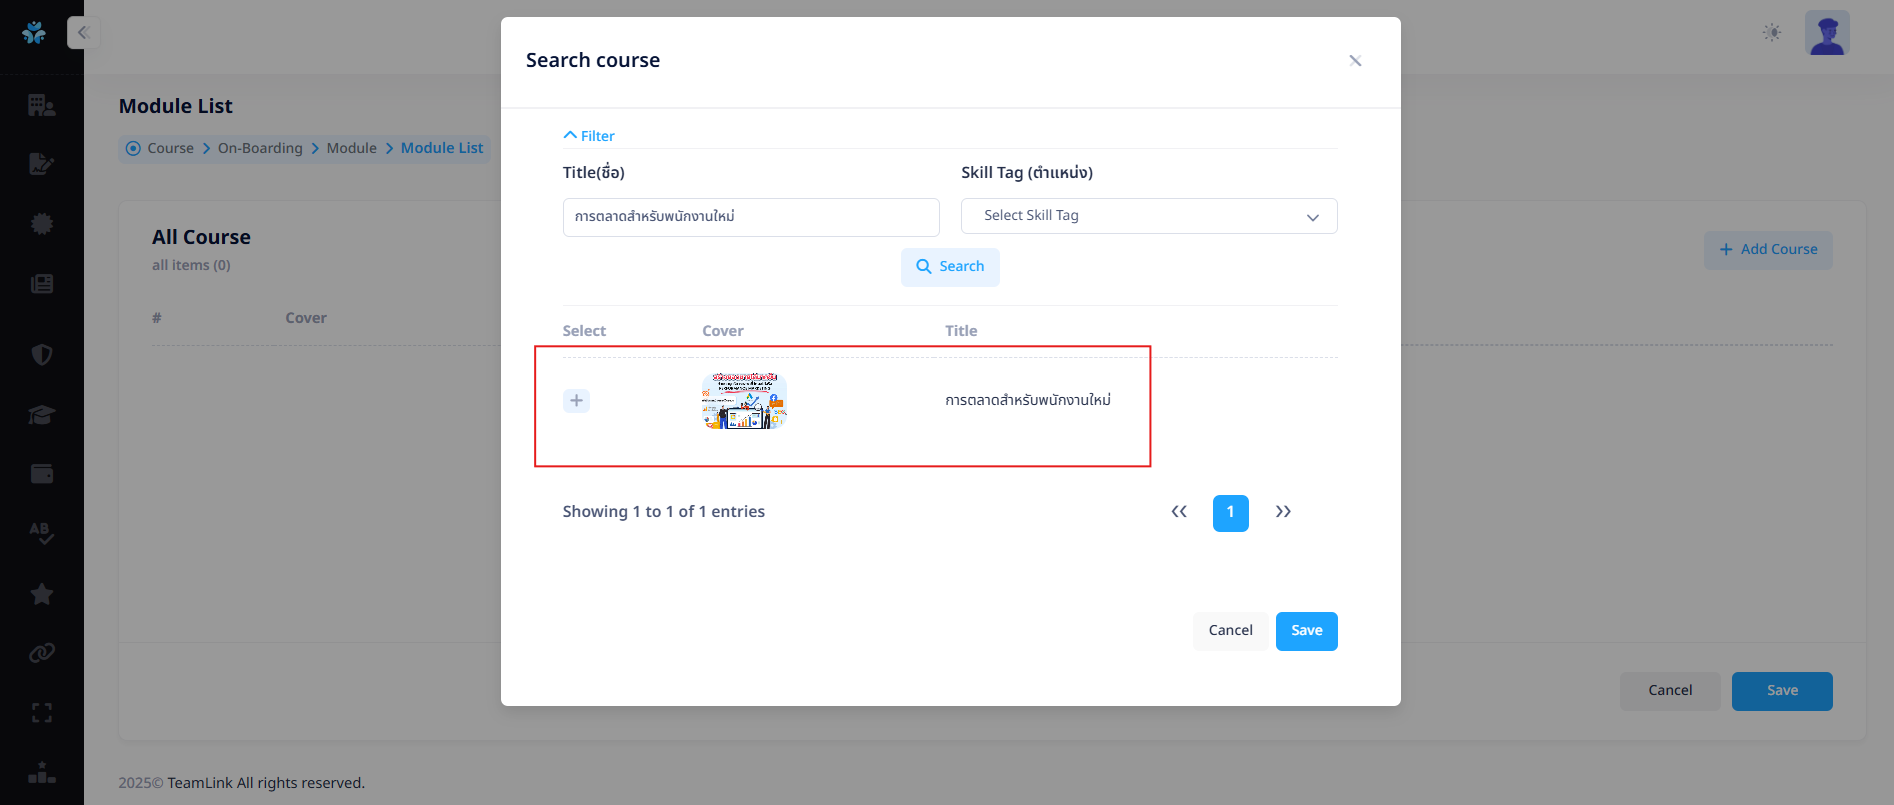Collapse the sidebar with the chevron button
Viewport: 1894px width, 805px height.
pyautogui.click(x=83, y=33)
